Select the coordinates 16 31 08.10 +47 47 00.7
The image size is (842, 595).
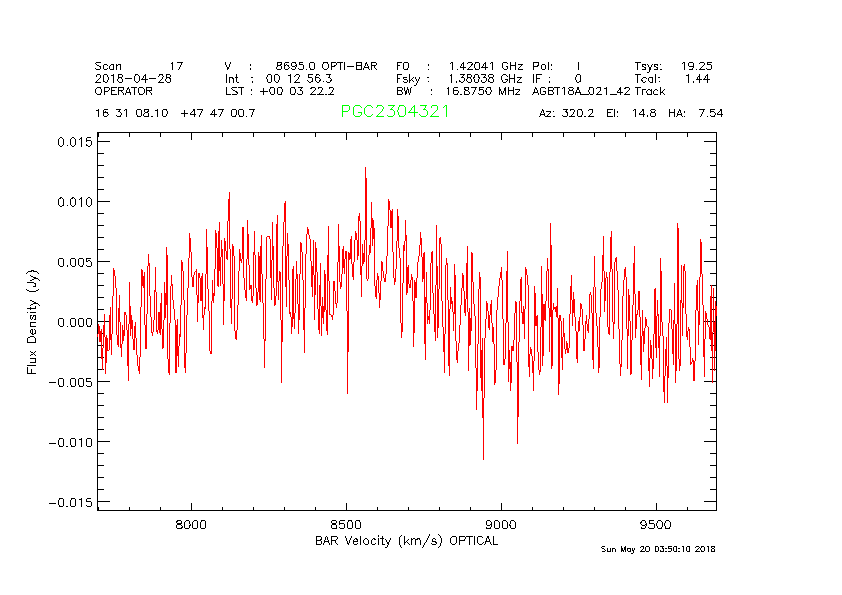[x=175, y=113]
